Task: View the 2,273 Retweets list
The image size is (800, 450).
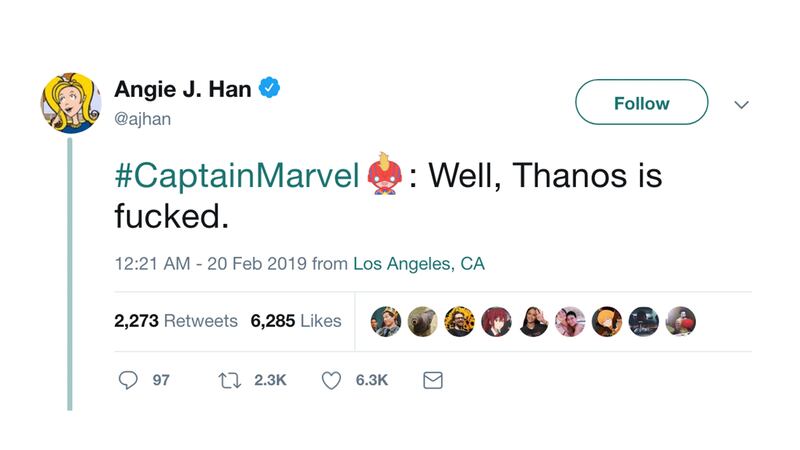Action: click(x=176, y=321)
